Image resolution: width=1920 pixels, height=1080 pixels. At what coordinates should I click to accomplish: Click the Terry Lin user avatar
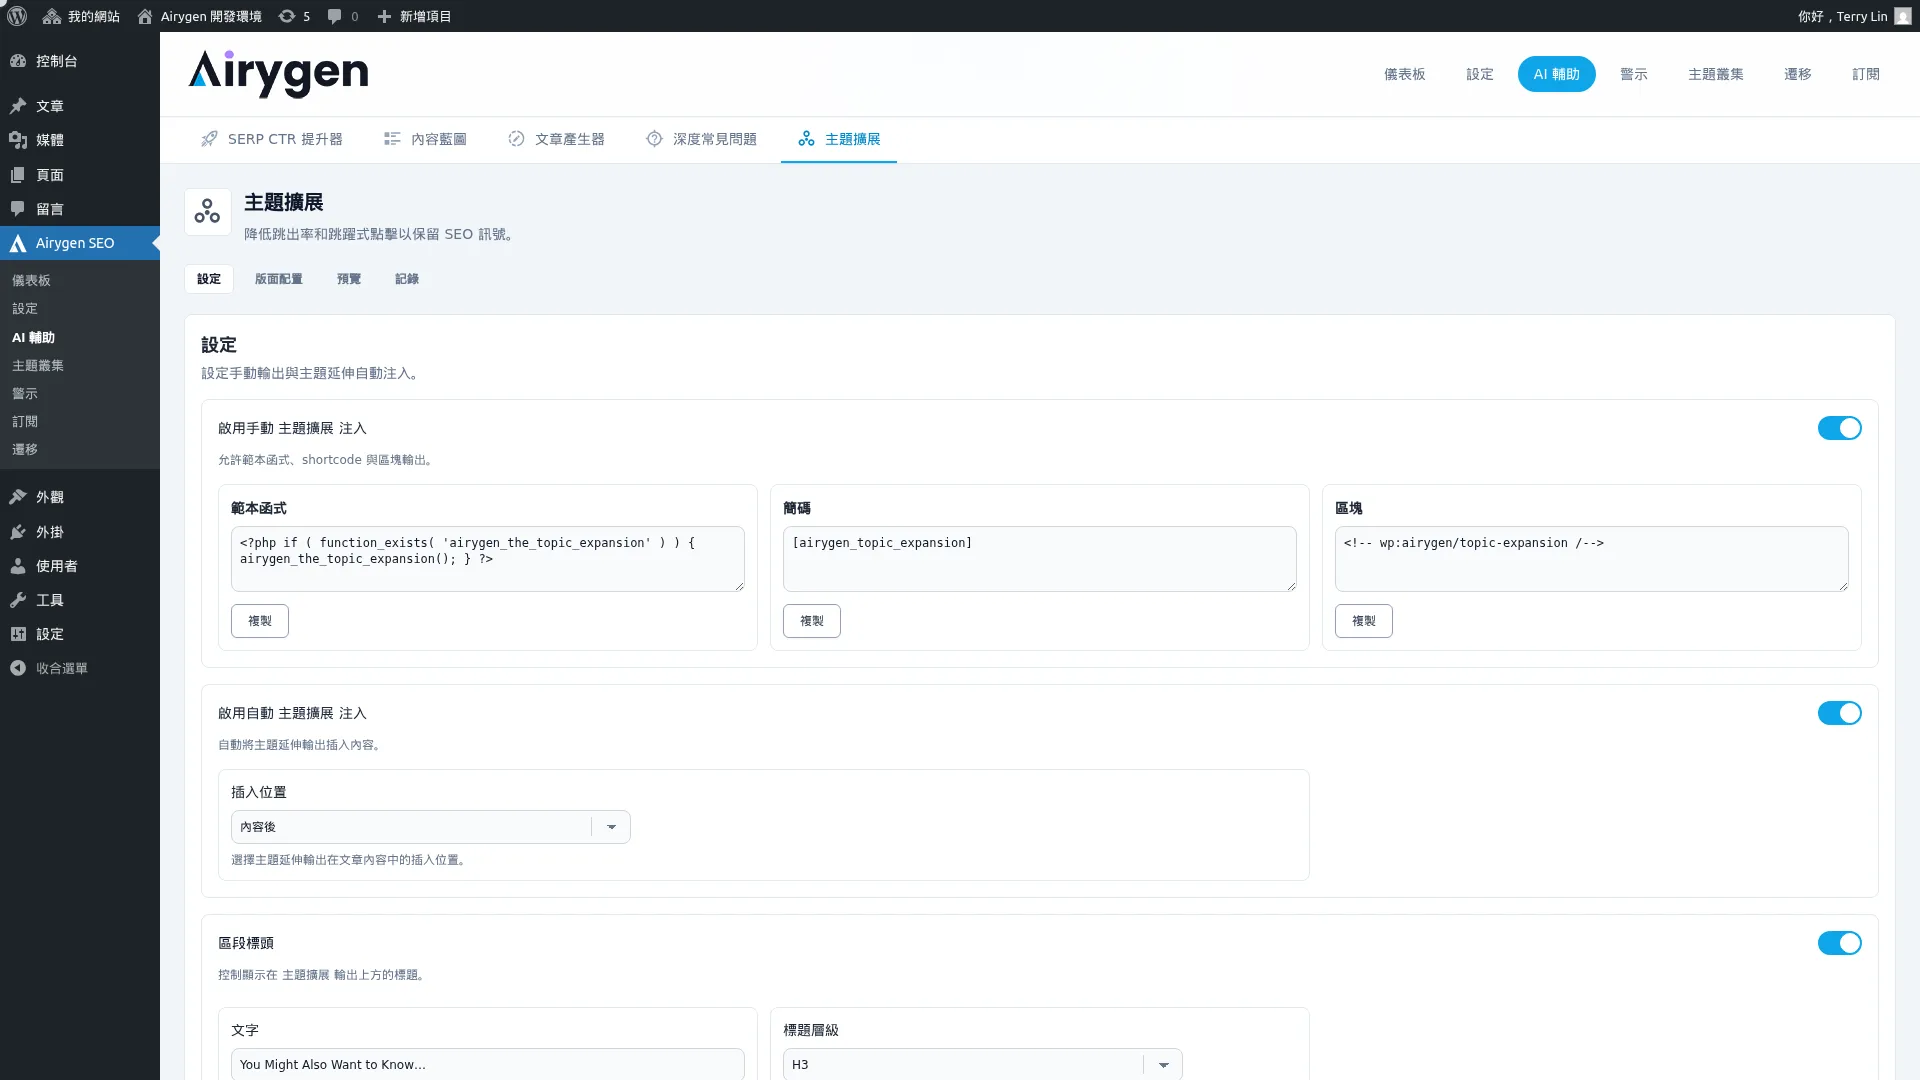point(1902,16)
